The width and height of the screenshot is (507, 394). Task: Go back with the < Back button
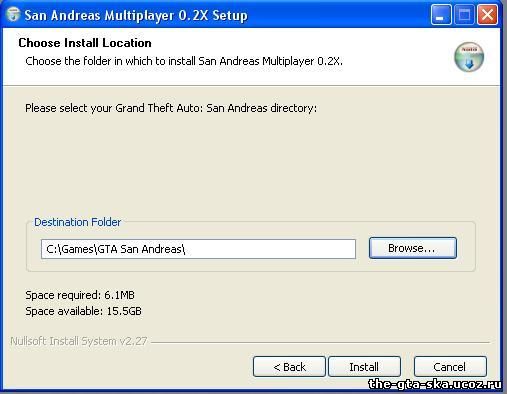pos(289,367)
